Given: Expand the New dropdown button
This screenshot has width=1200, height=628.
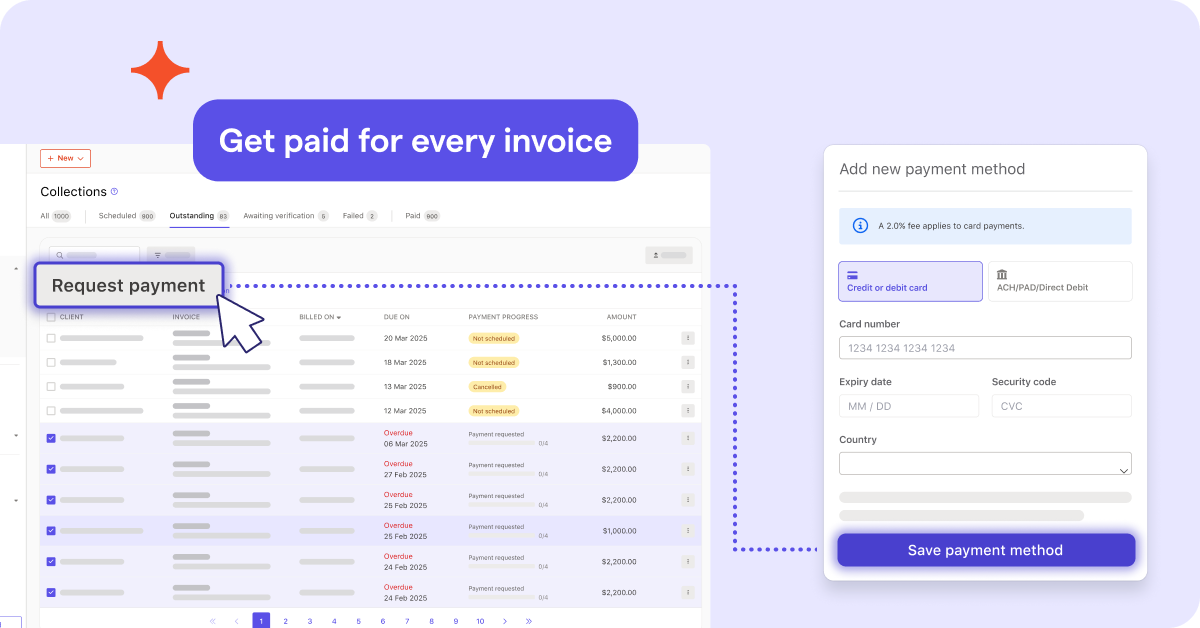Looking at the screenshot, I should pyautogui.click(x=65, y=158).
